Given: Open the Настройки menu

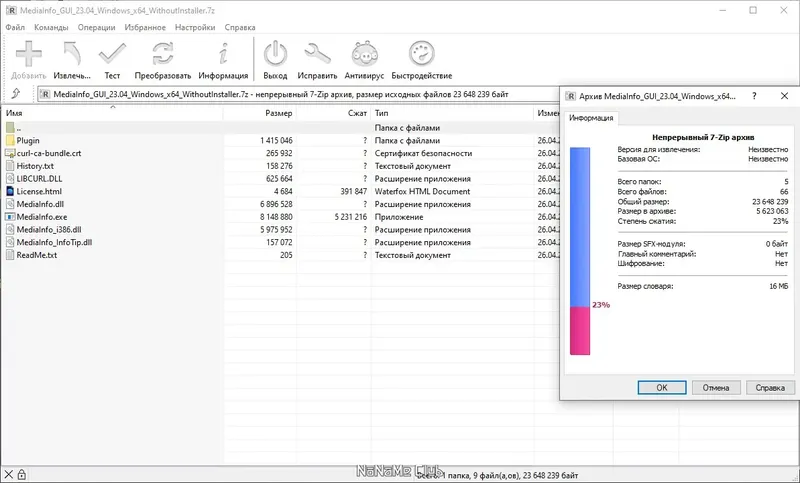Looking at the screenshot, I should [195, 28].
